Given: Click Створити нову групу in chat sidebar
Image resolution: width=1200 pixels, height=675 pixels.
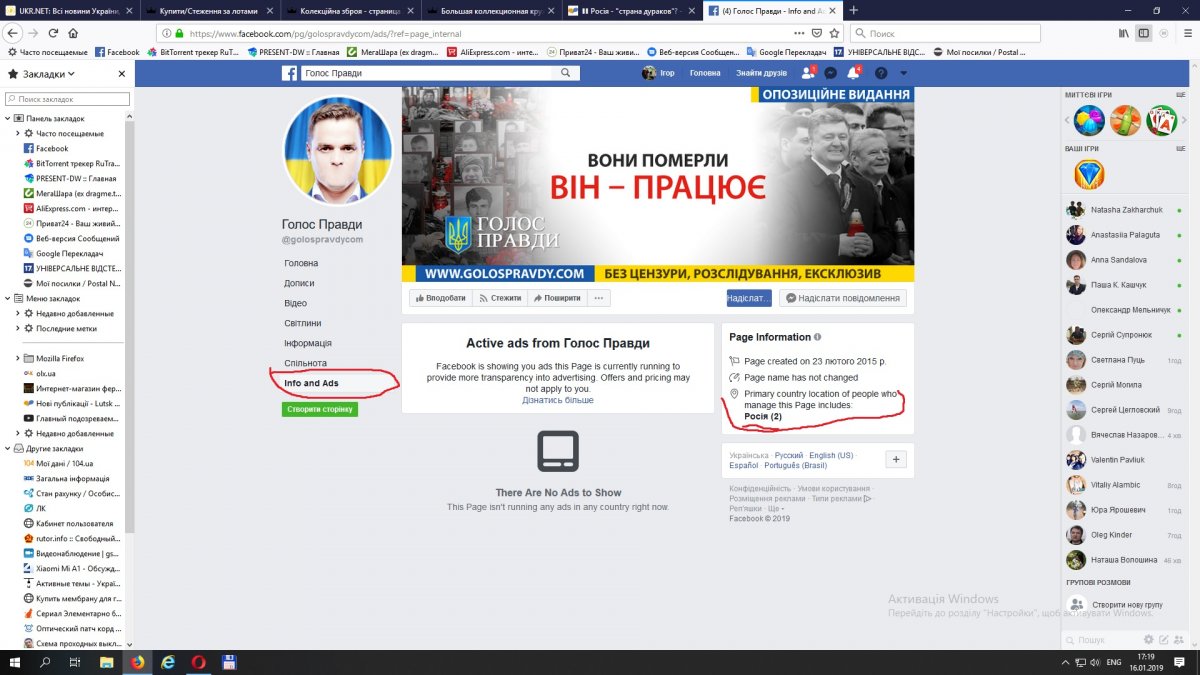Looking at the screenshot, I should click(x=1126, y=605).
